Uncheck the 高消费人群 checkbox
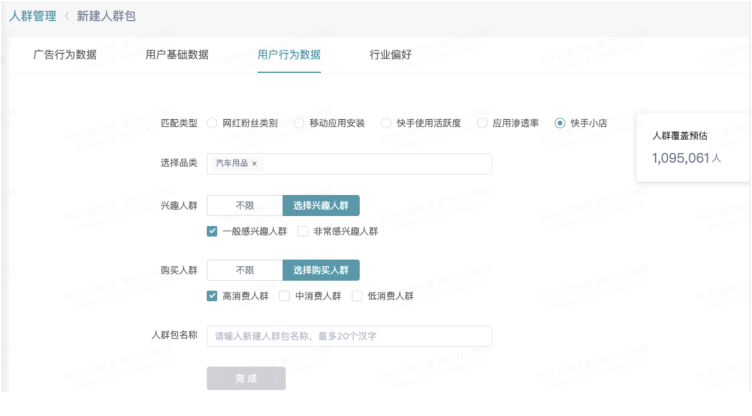The image size is (752, 416). pyautogui.click(x=212, y=296)
